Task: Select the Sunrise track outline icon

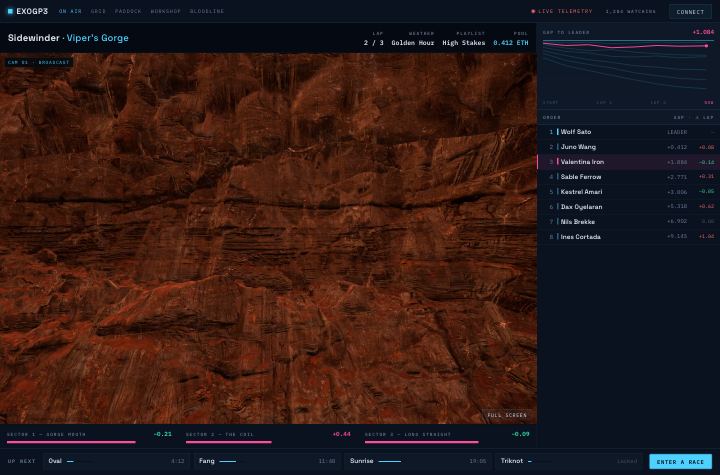Action: [389, 461]
